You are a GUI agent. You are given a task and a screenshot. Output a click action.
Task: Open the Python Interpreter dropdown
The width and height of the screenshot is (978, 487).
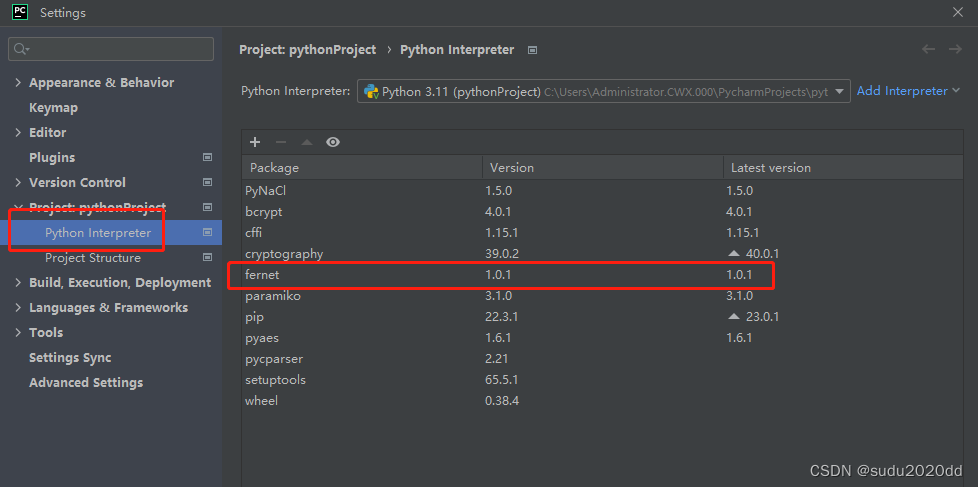(604, 91)
